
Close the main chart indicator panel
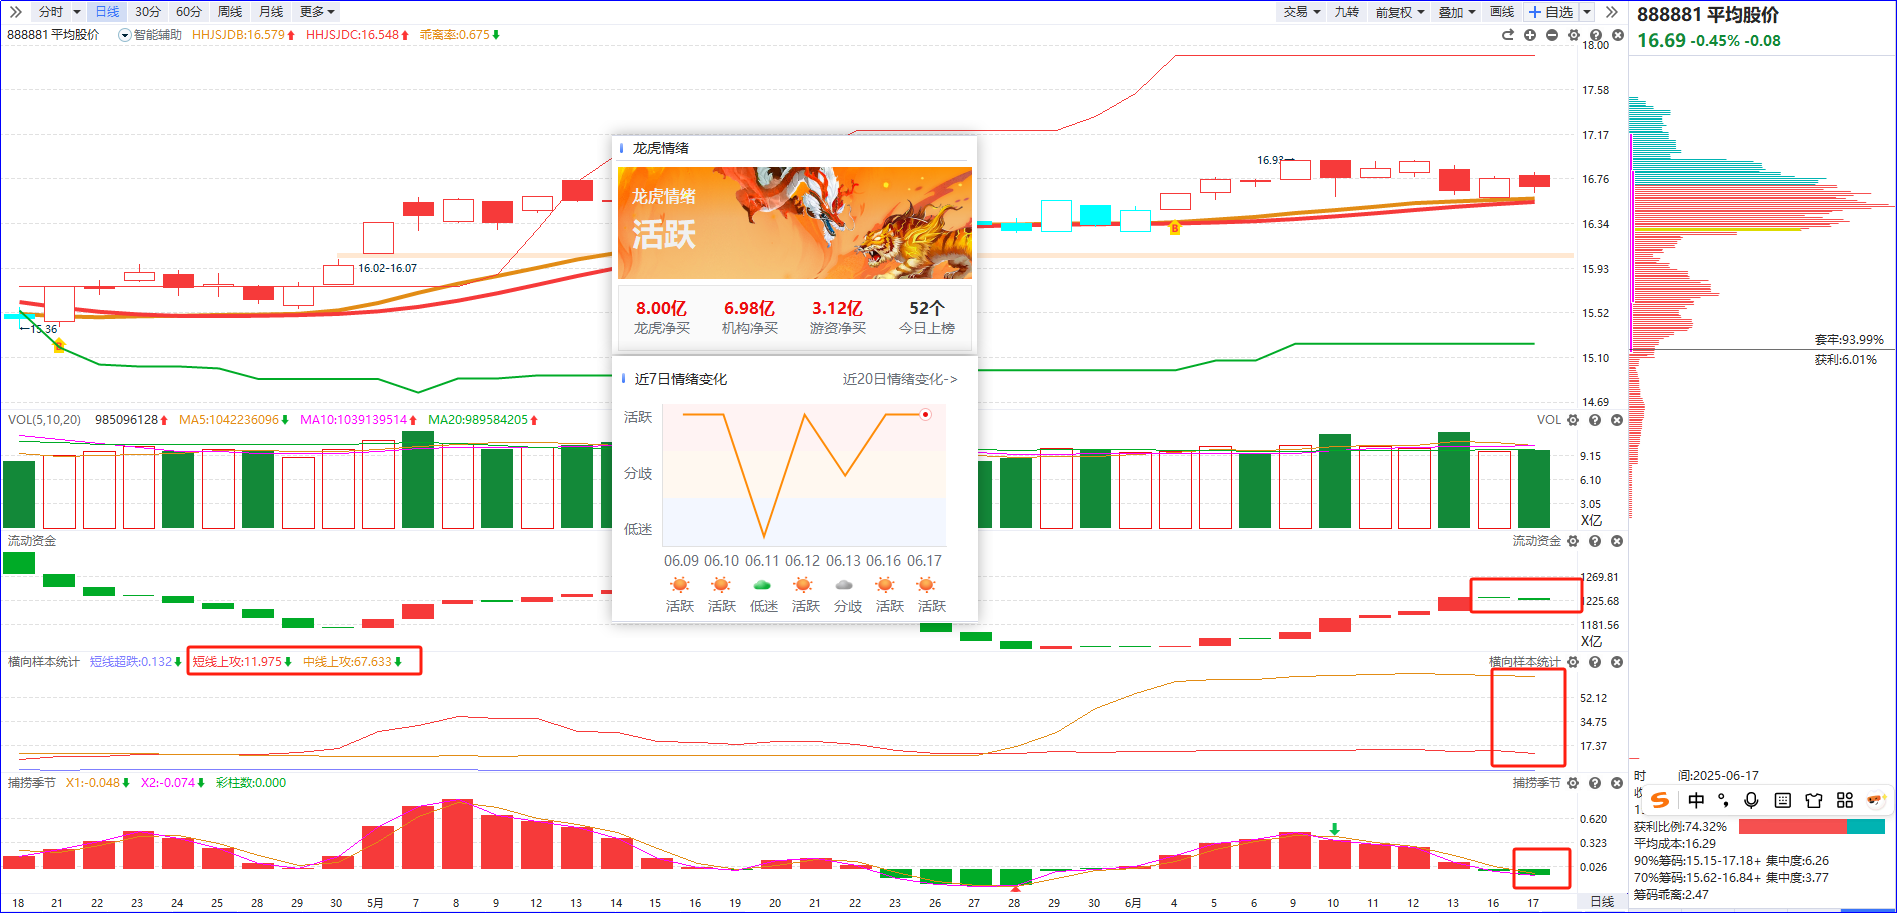(1618, 35)
